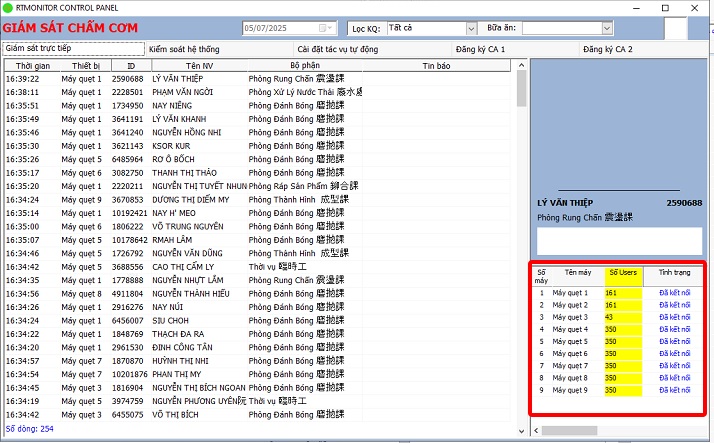
Task: Select row RMAH LÂM
Action: tap(258, 240)
